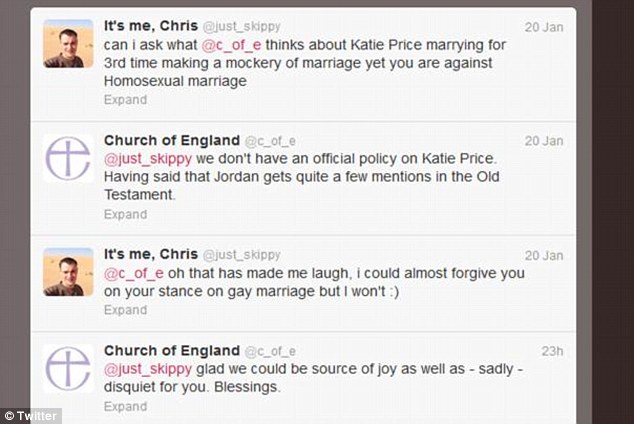Open @just_skippy mention in Blessings tweet
The height and width of the screenshot is (424, 634).
pyautogui.click(x=141, y=369)
